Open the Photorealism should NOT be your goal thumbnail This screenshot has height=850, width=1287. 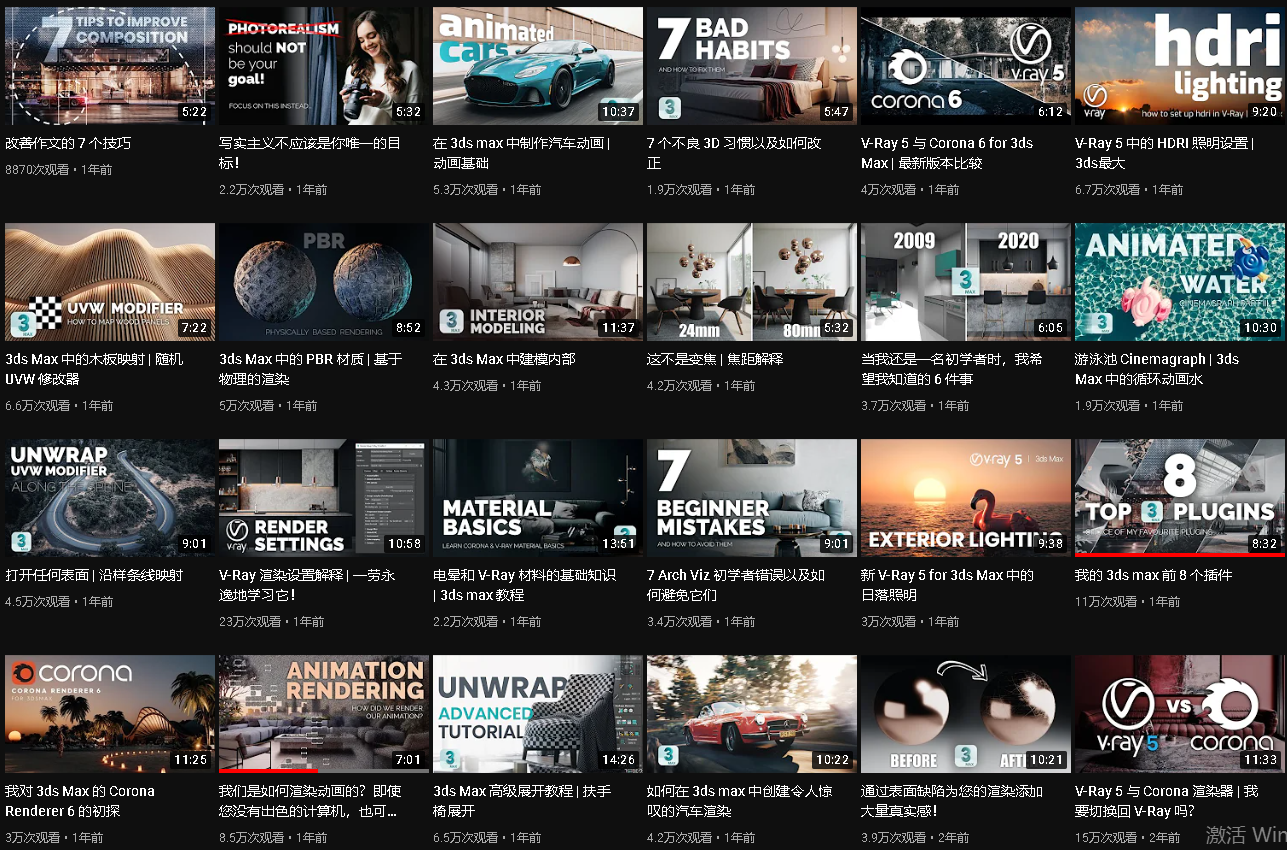(324, 66)
